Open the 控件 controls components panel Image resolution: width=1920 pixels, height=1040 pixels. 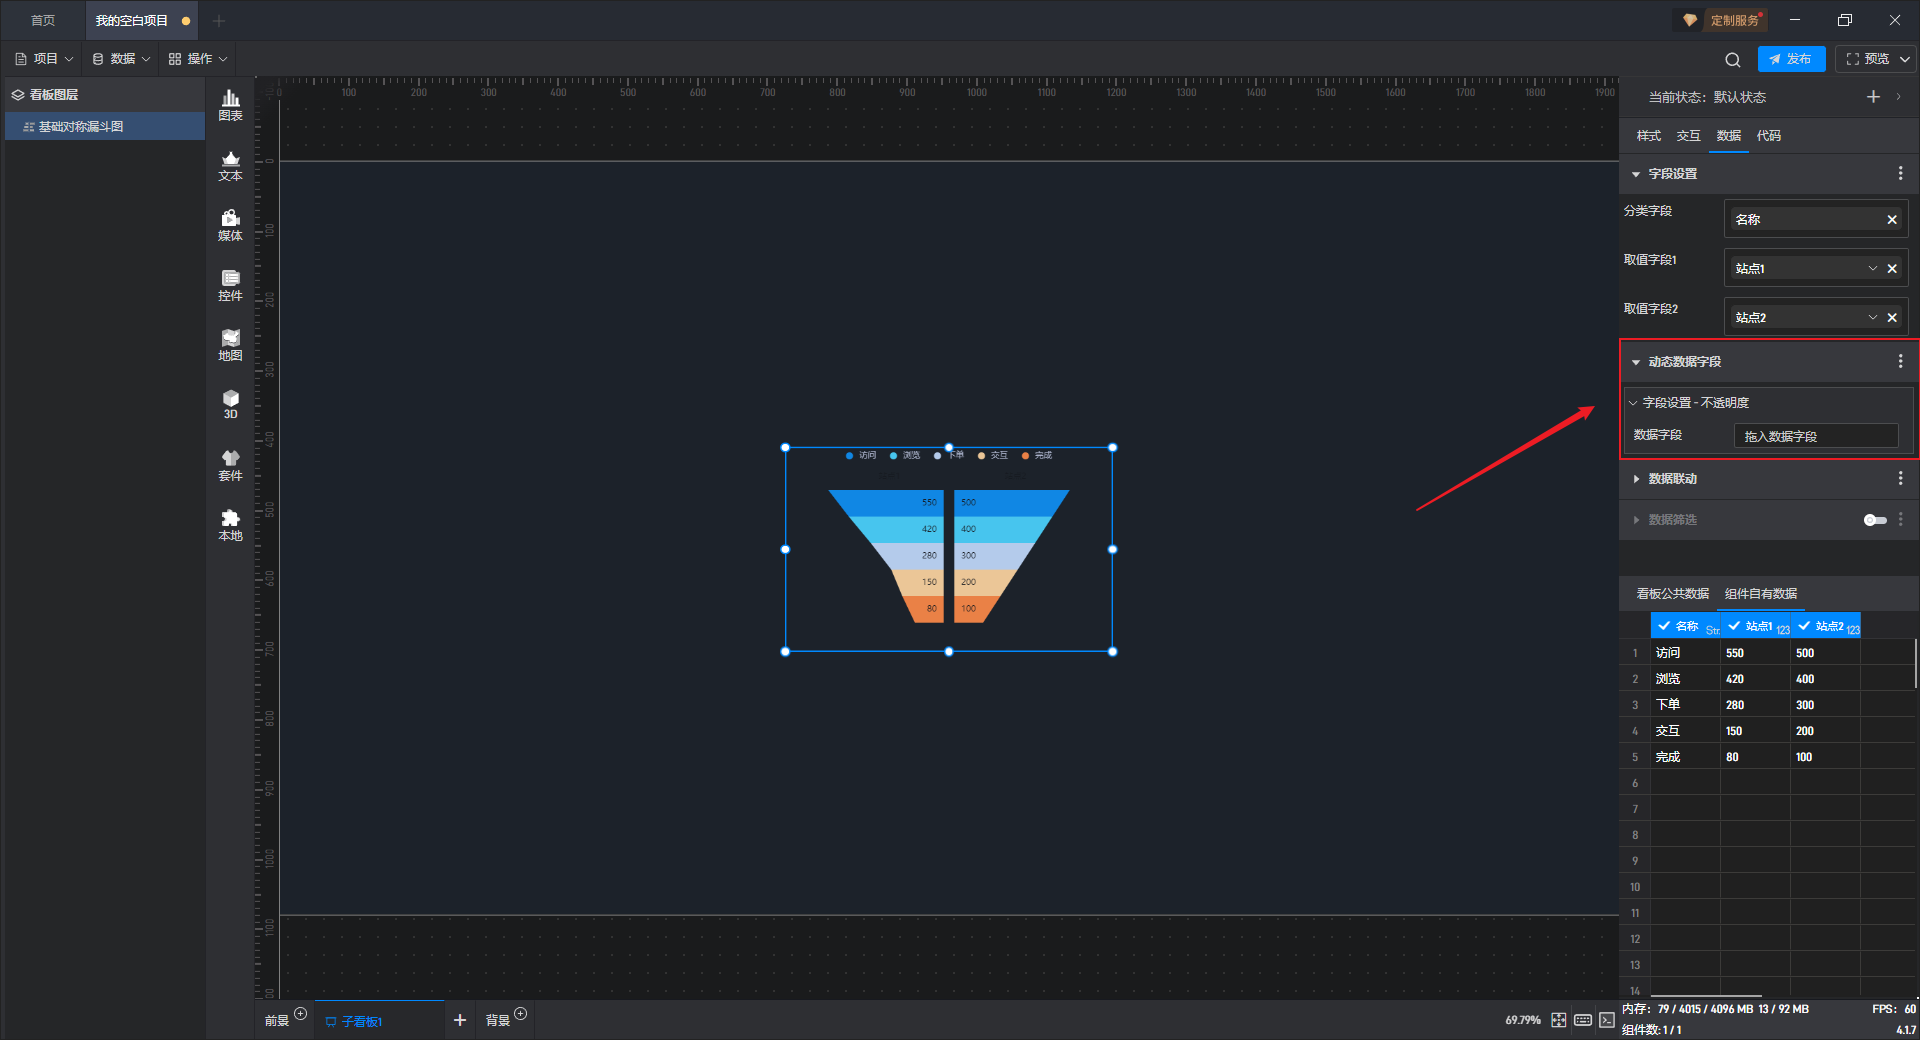pos(230,285)
